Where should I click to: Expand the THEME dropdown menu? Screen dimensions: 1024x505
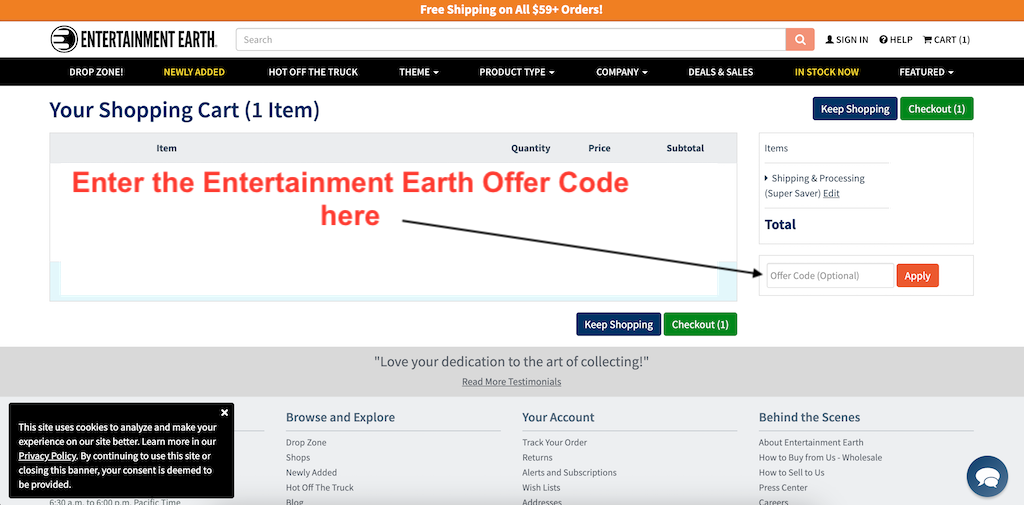pyautogui.click(x=419, y=72)
